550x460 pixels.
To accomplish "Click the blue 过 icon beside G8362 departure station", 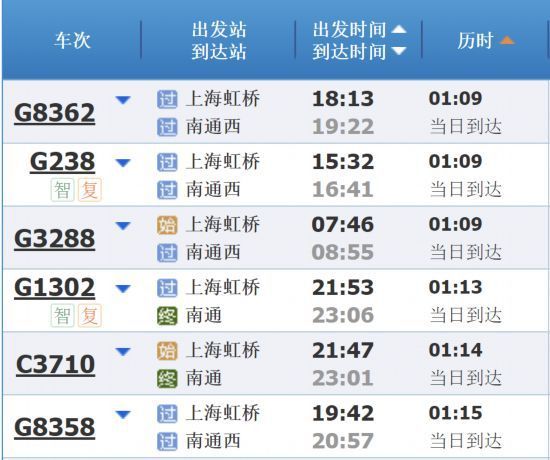I will pyautogui.click(x=167, y=99).
